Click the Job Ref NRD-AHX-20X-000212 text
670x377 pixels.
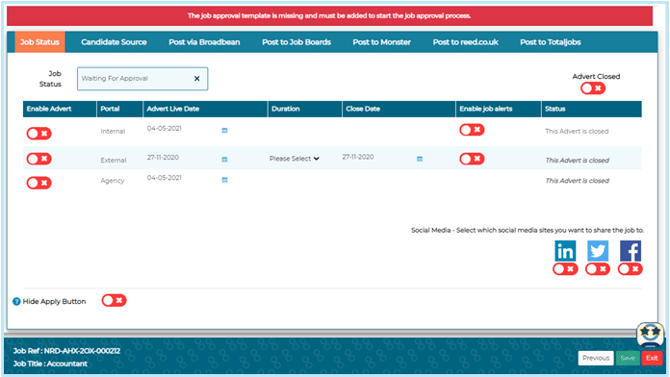pyautogui.click(x=67, y=351)
